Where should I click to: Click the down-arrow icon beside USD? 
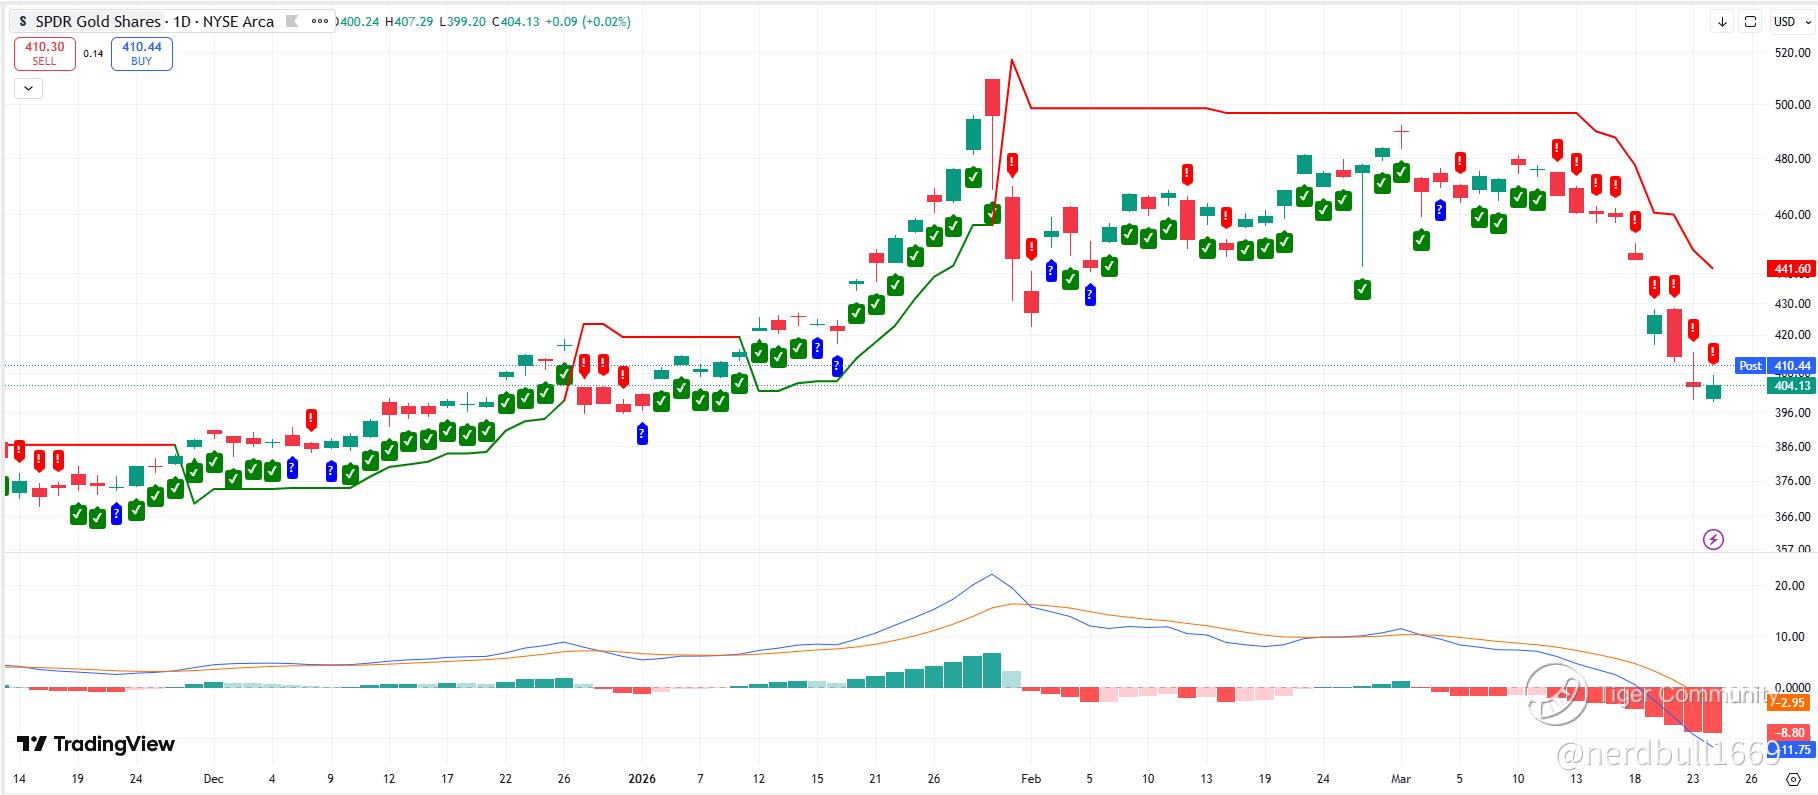1723,21
